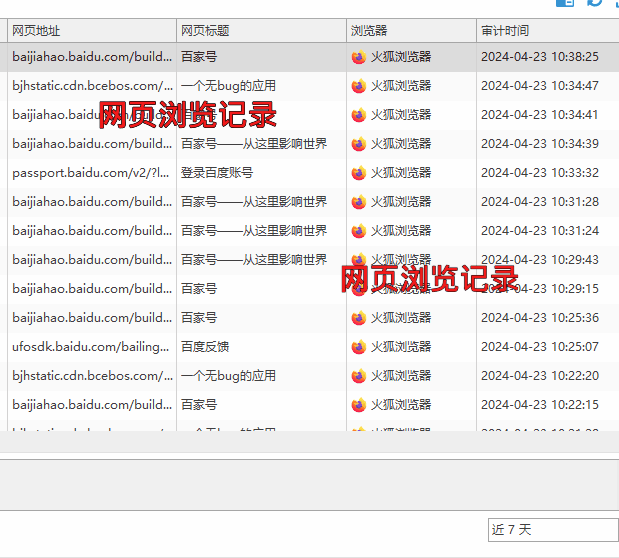619x558 pixels.
Task: Select baijiahao URL in the 10:29:43 row
Action: pyautogui.click(x=92, y=260)
